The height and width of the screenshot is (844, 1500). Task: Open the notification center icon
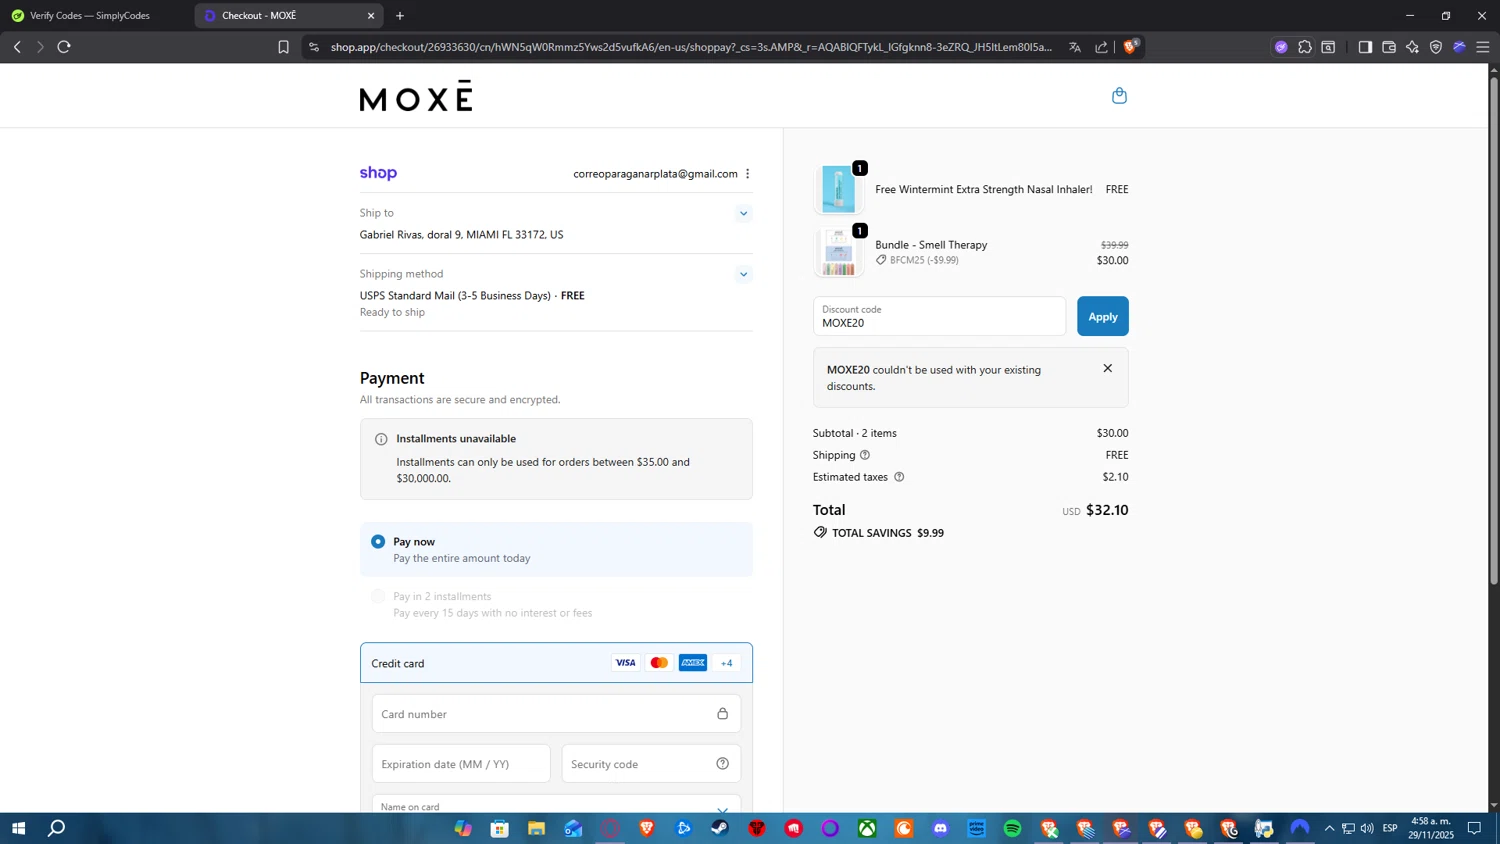(1474, 828)
